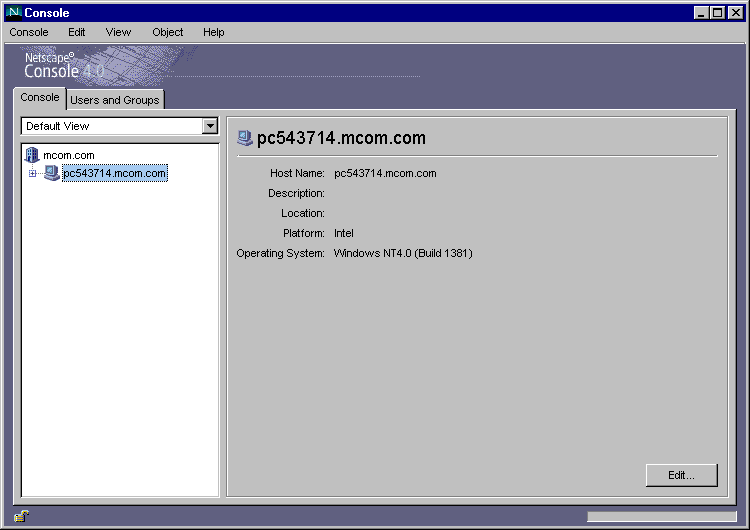Click the Operating System label
The width and height of the screenshot is (750, 530).
[280, 253]
